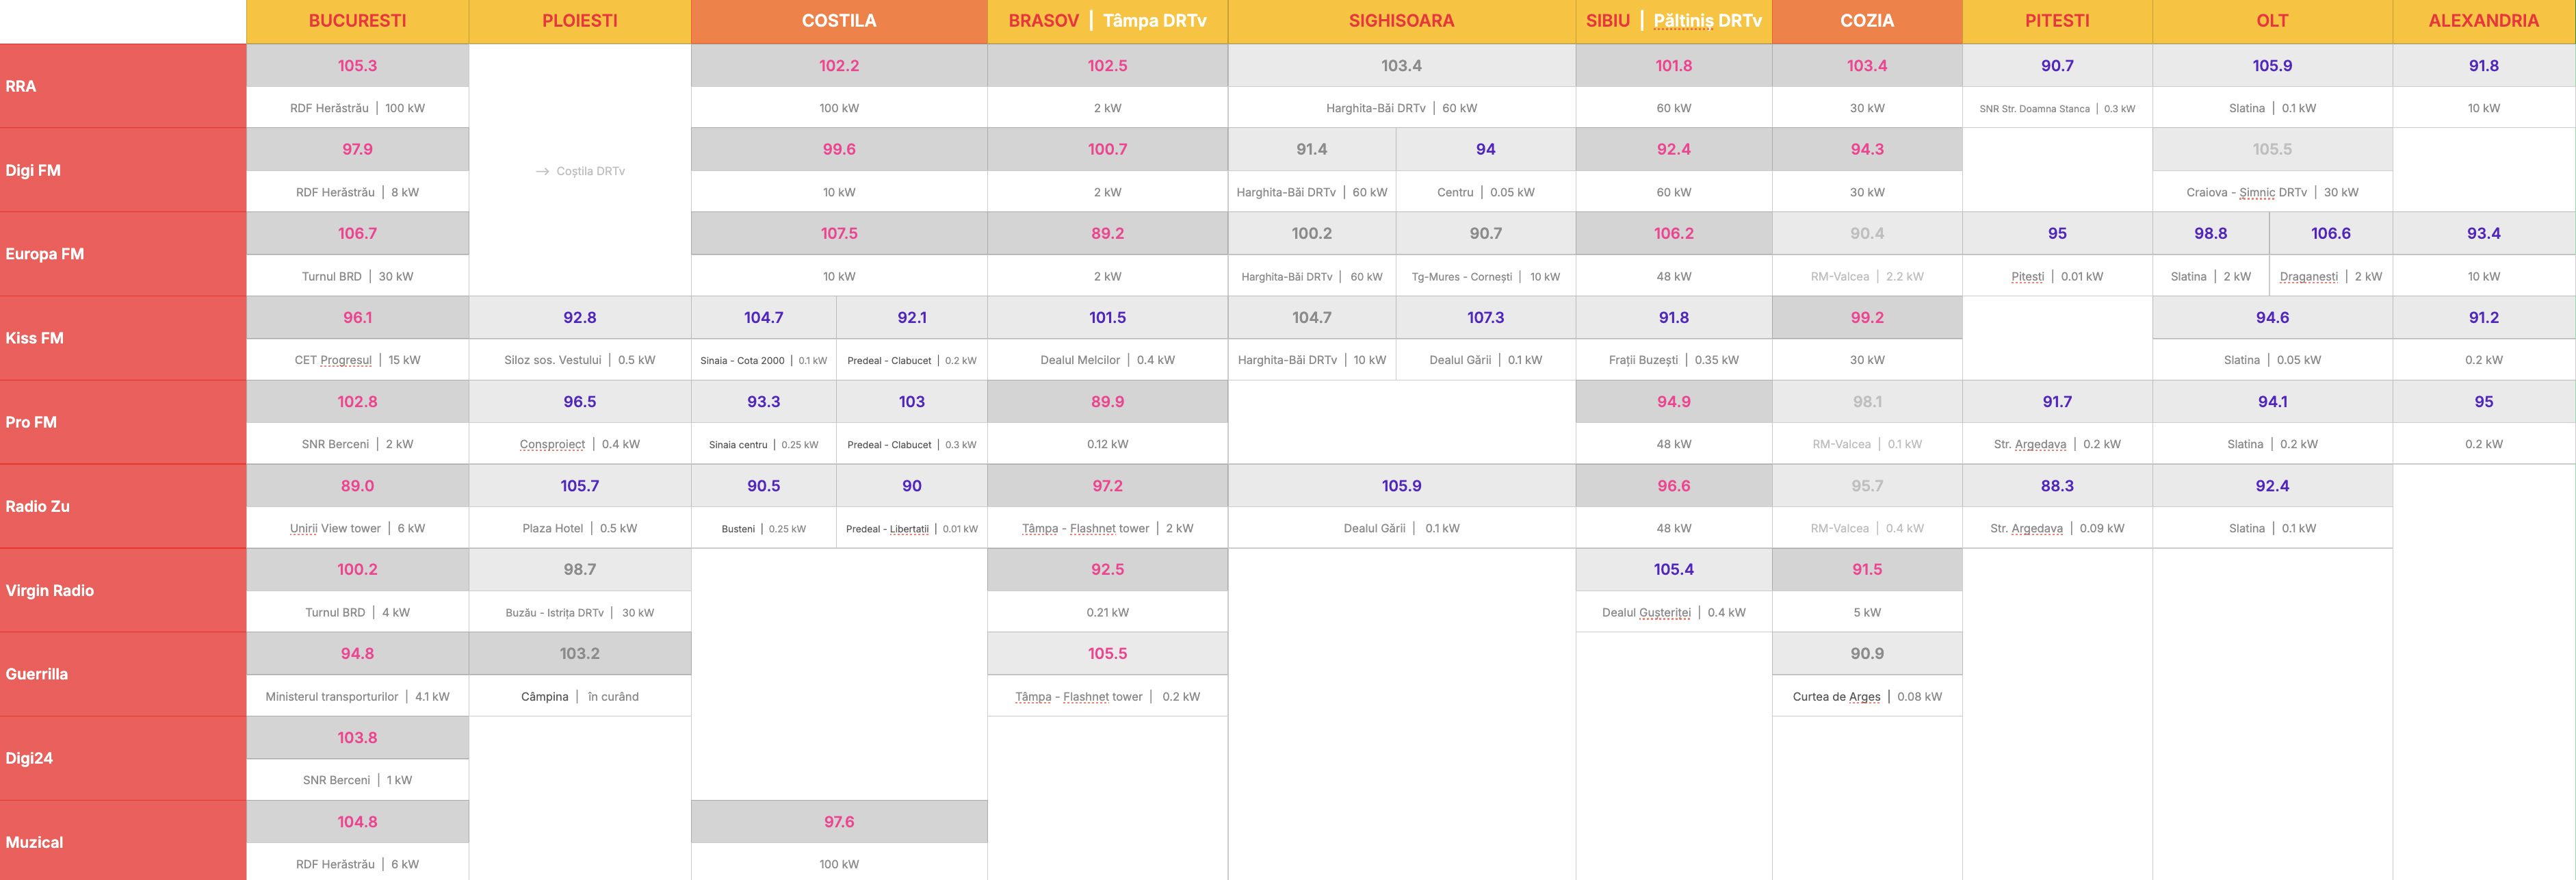2576x880 pixels.
Task: Select Digi24 frequency 103.8
Action: (357, 737)
